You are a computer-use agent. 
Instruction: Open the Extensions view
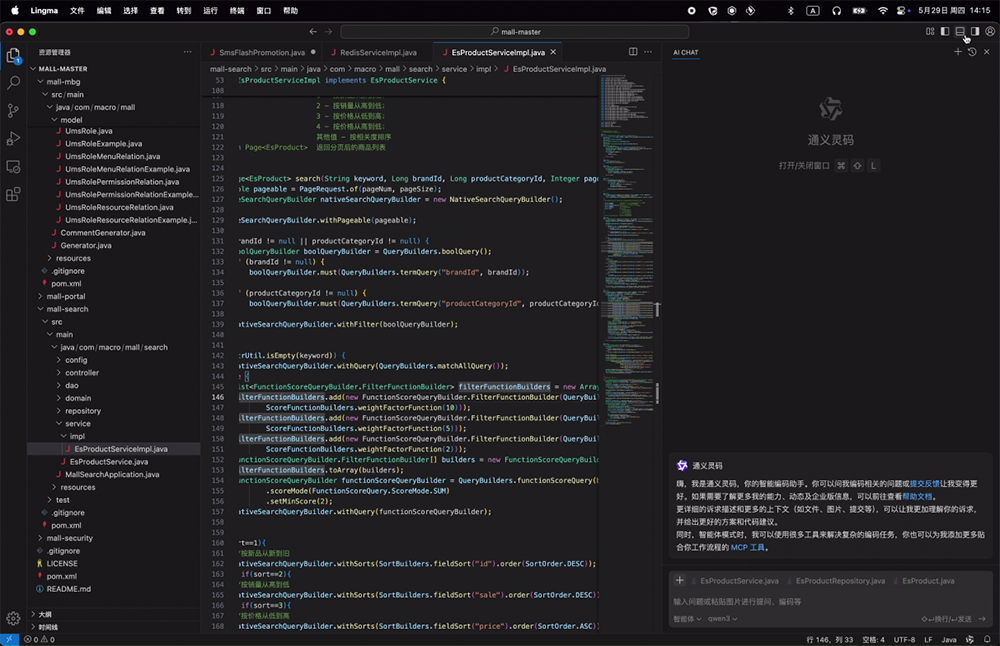[x=14, y=194]
